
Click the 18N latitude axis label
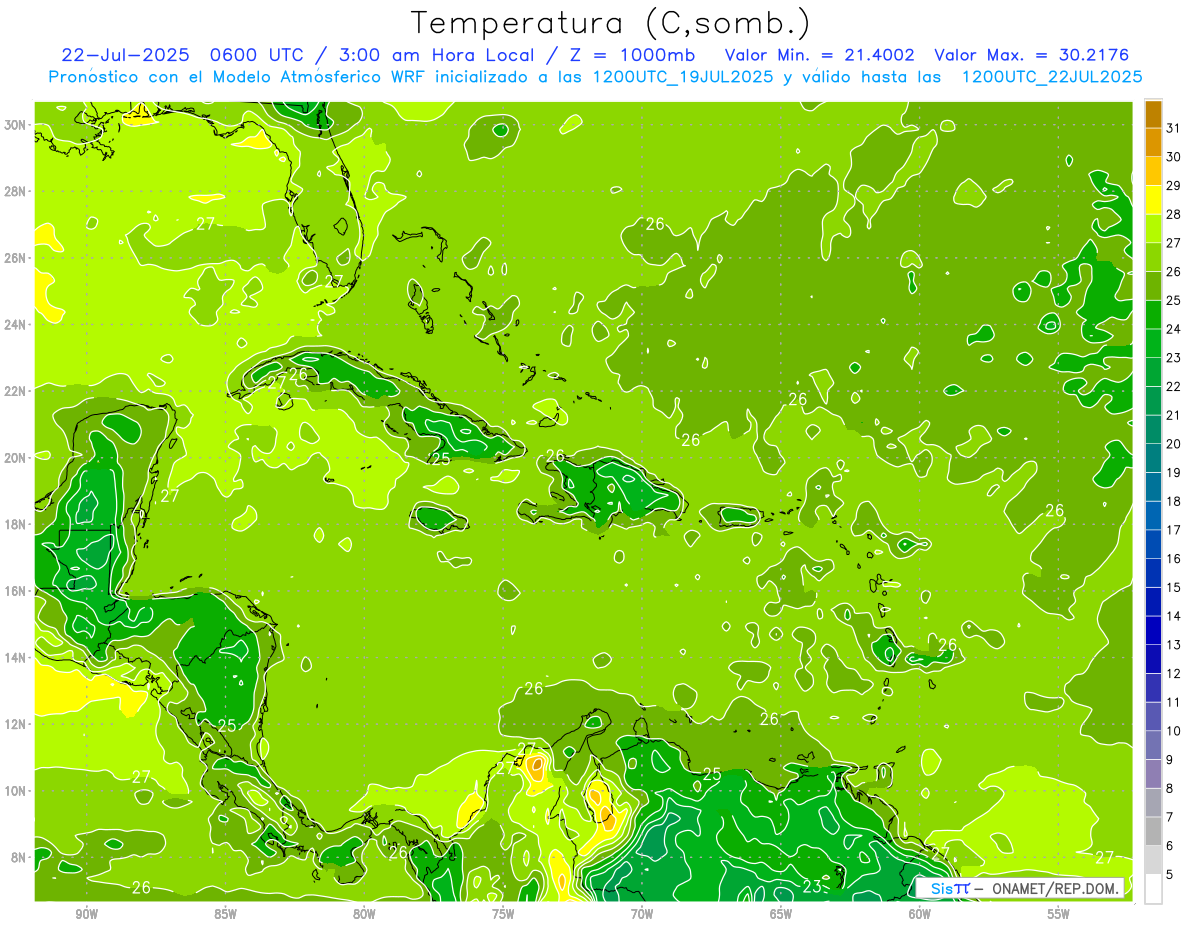[16, 525]
